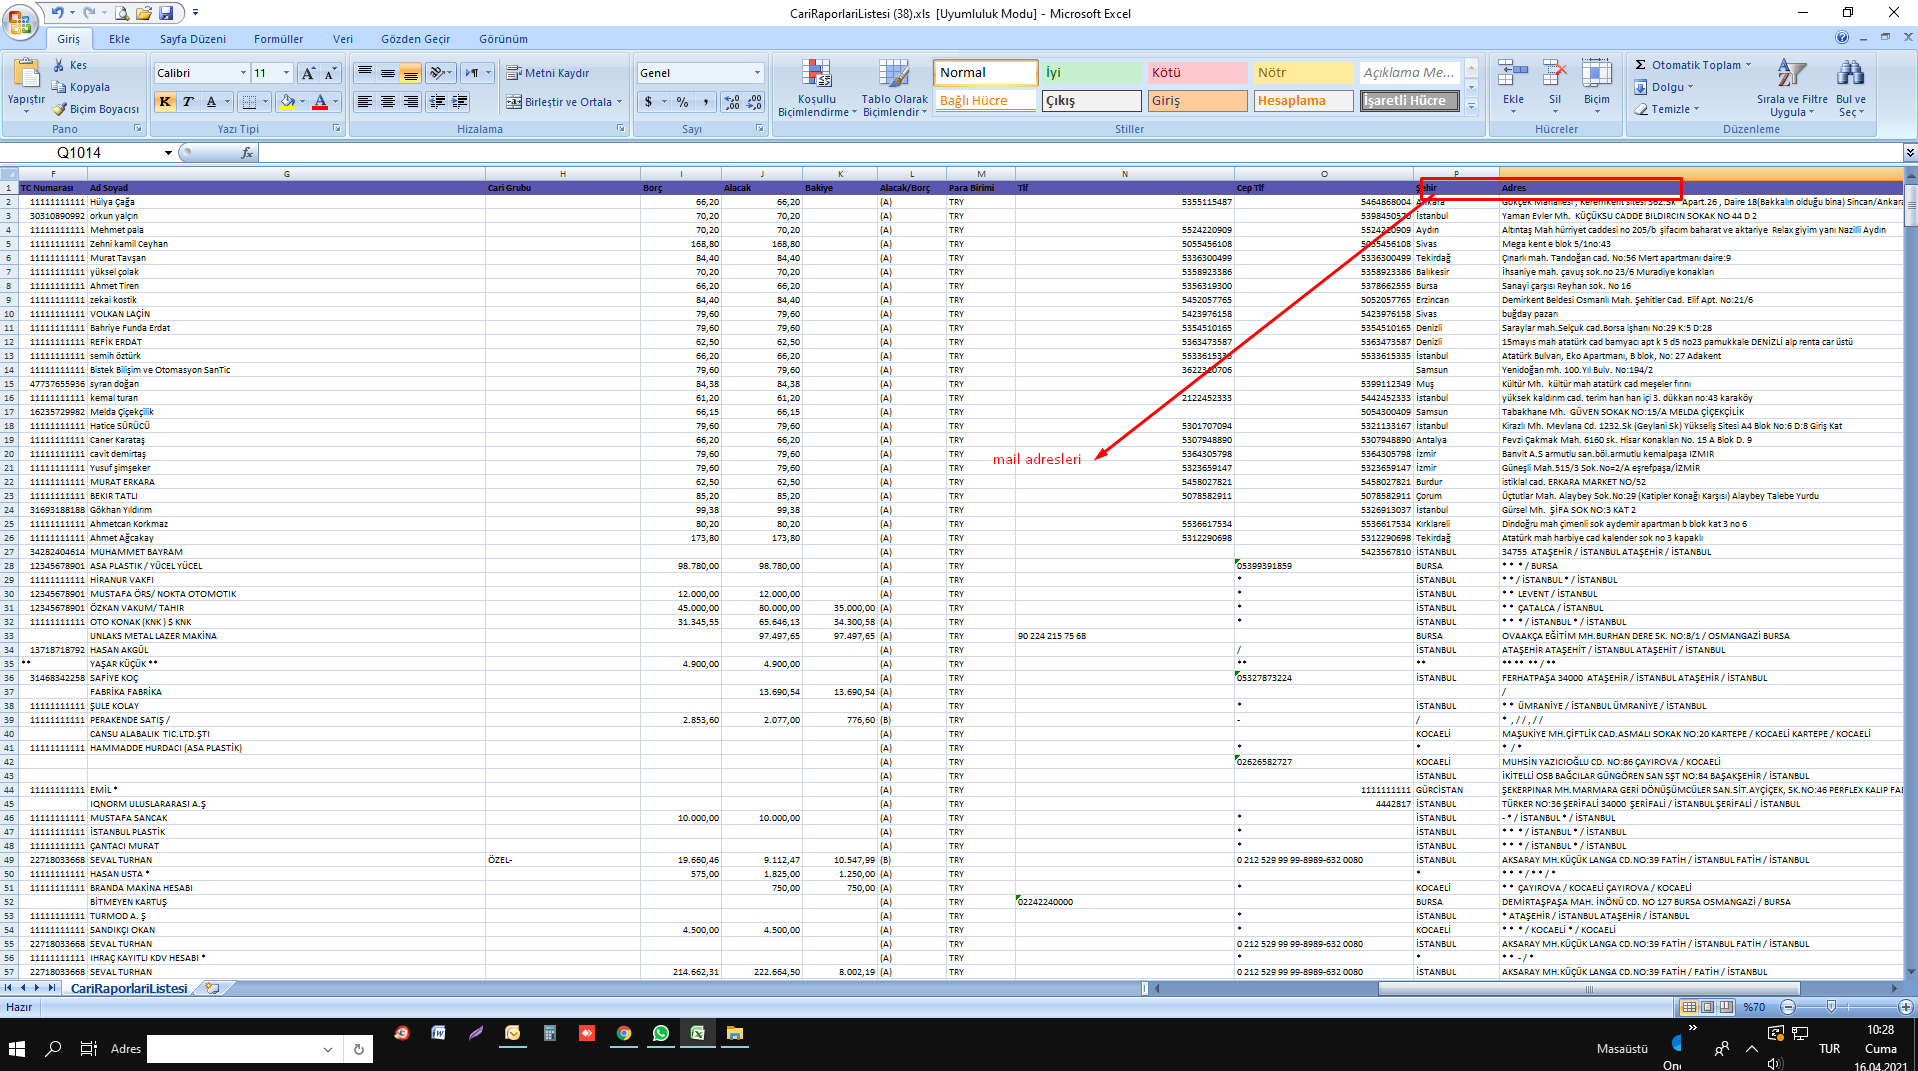Select the CariRaporlariListesi sheet tab
Image resolution: width=1918 pixels, height=1071 pixels.
(129, 988)
